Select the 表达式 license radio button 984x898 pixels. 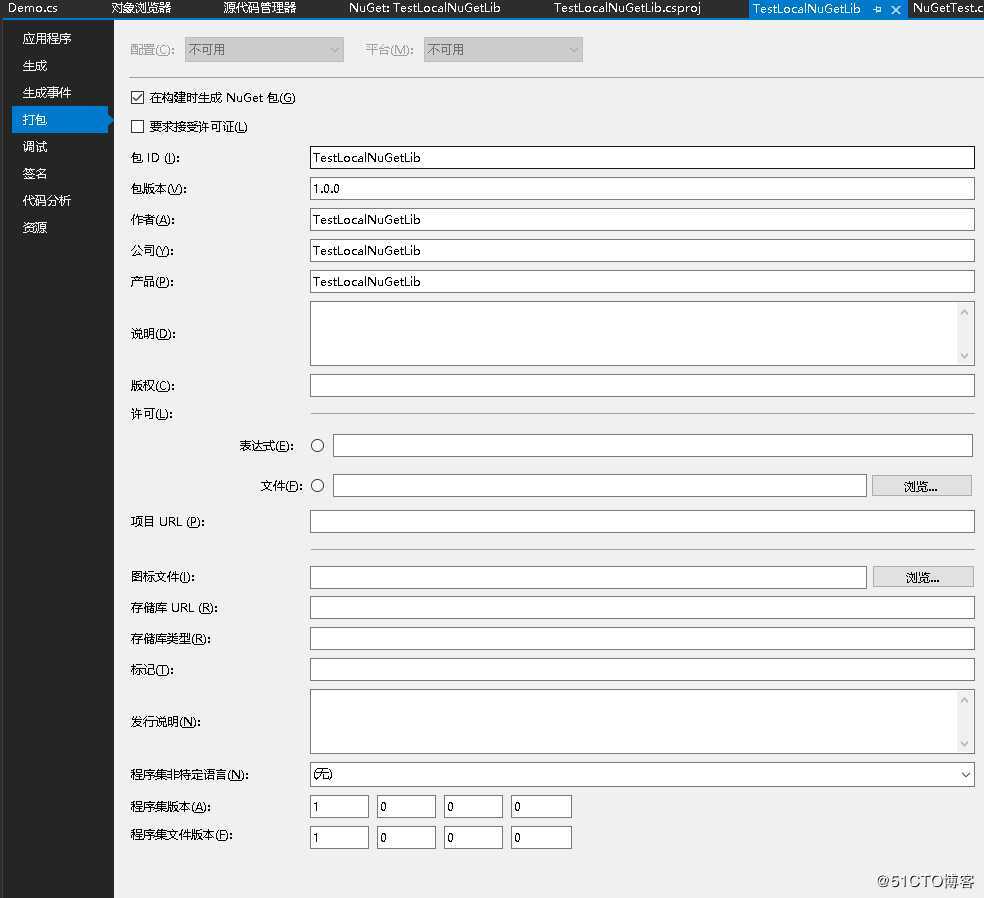click(318, 446)
